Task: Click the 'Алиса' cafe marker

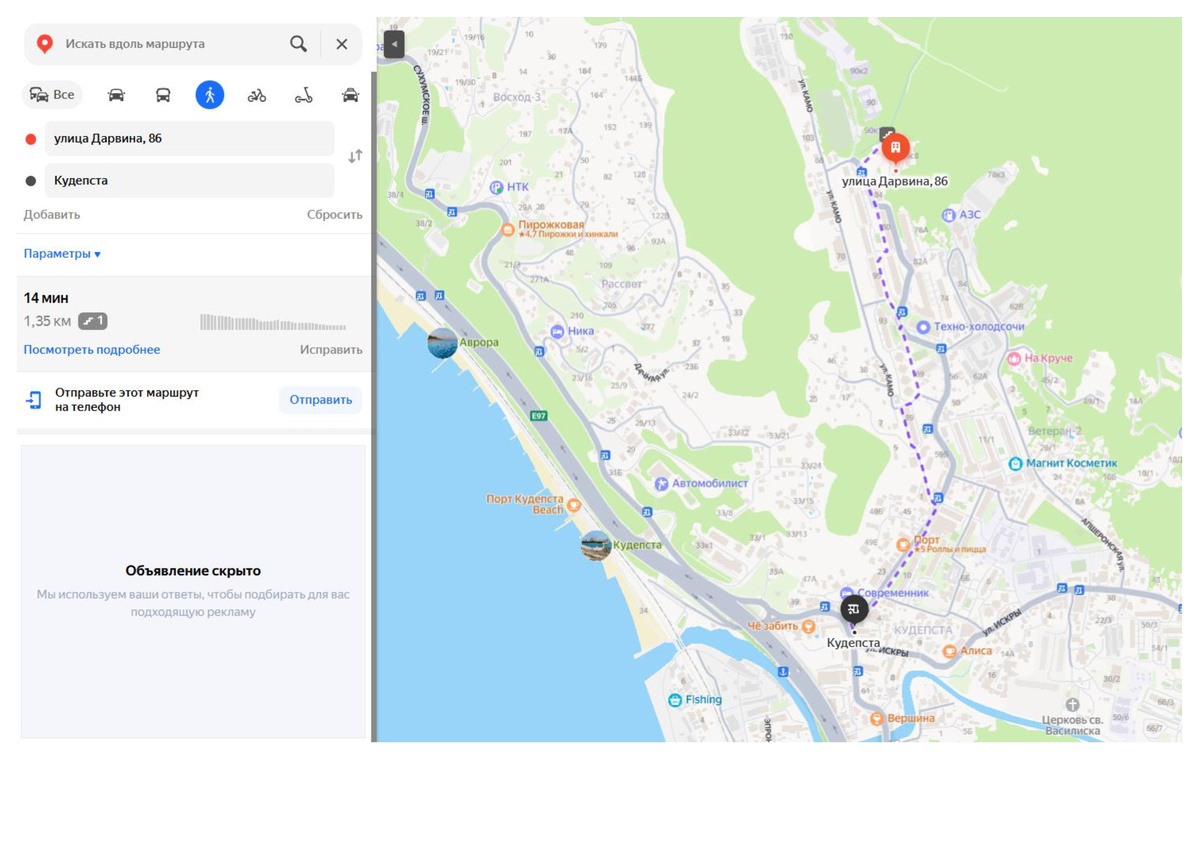Action: click(x=949, y=651)
